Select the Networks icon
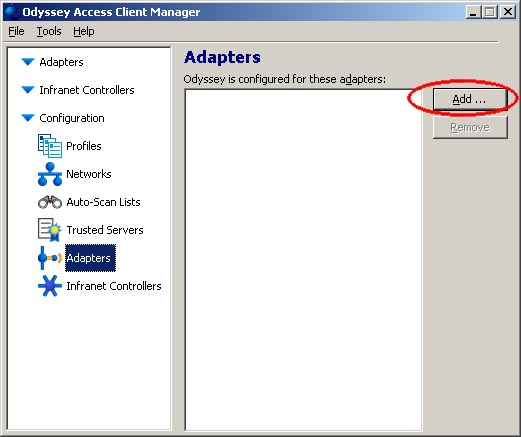The height and width of the screenshot is (437, 521). point(50,174)
